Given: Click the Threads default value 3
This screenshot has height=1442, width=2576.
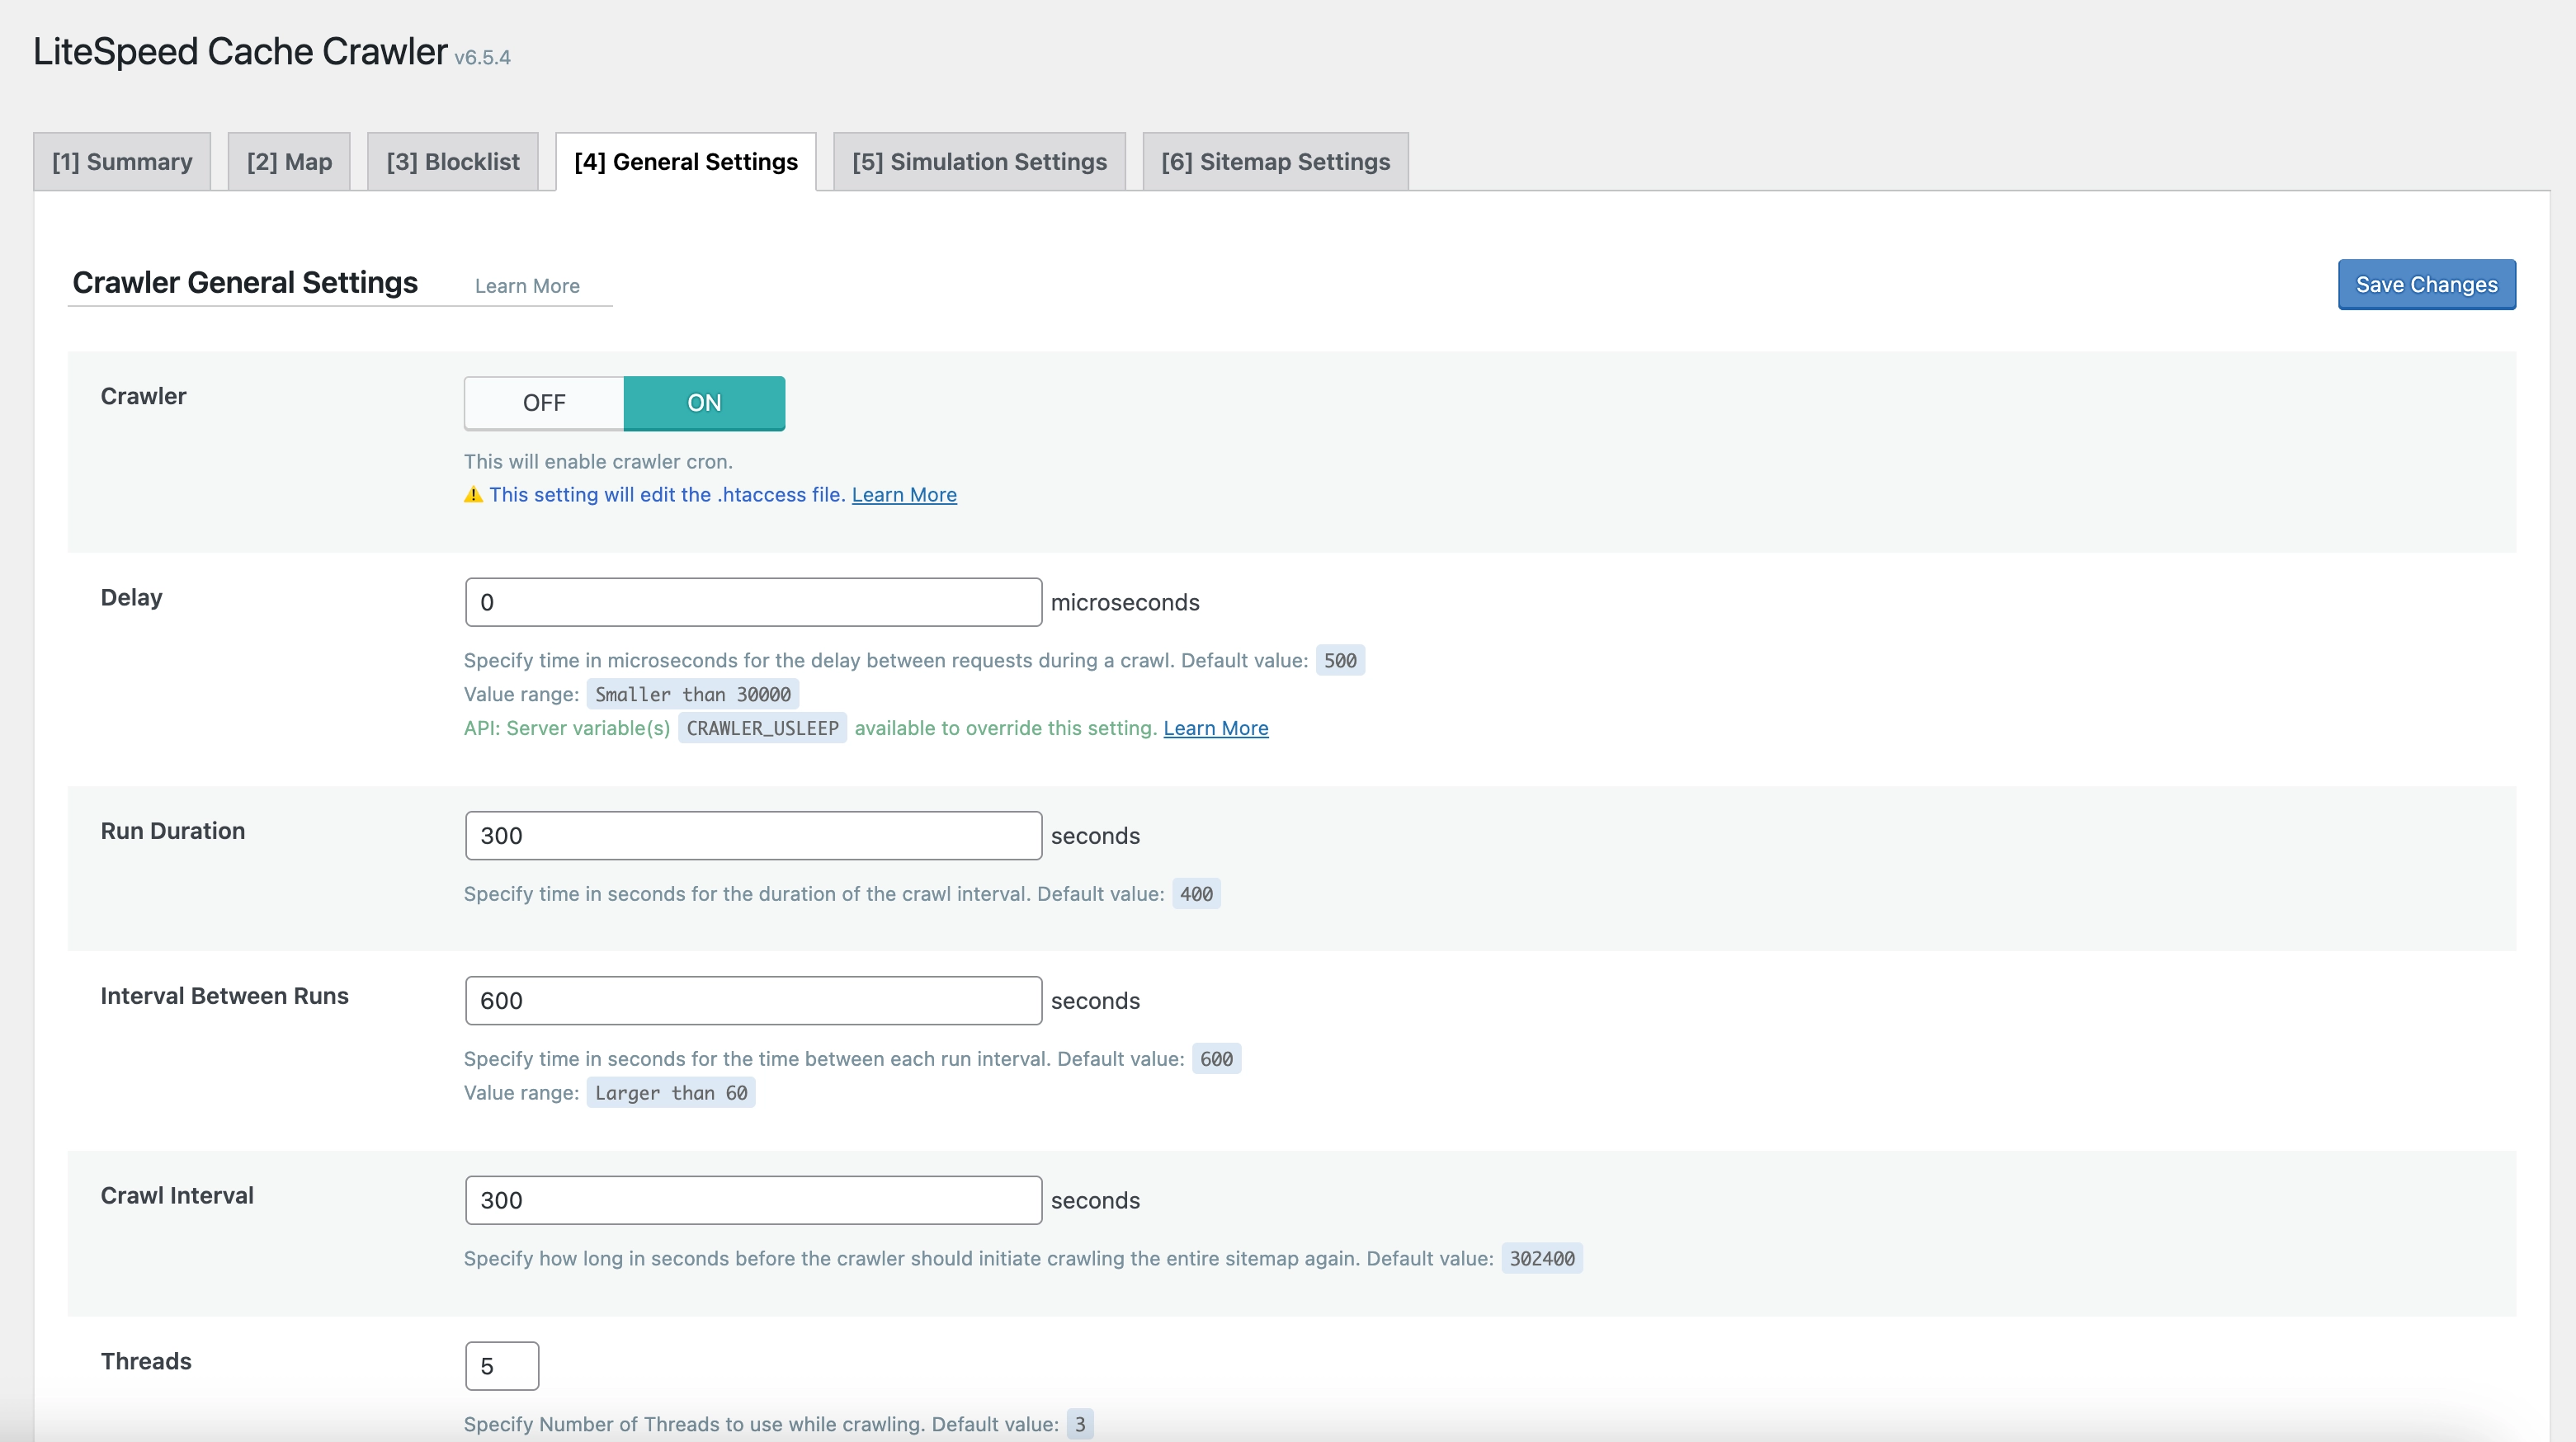Looking at the screenshot, I should click(1080, 1424).
